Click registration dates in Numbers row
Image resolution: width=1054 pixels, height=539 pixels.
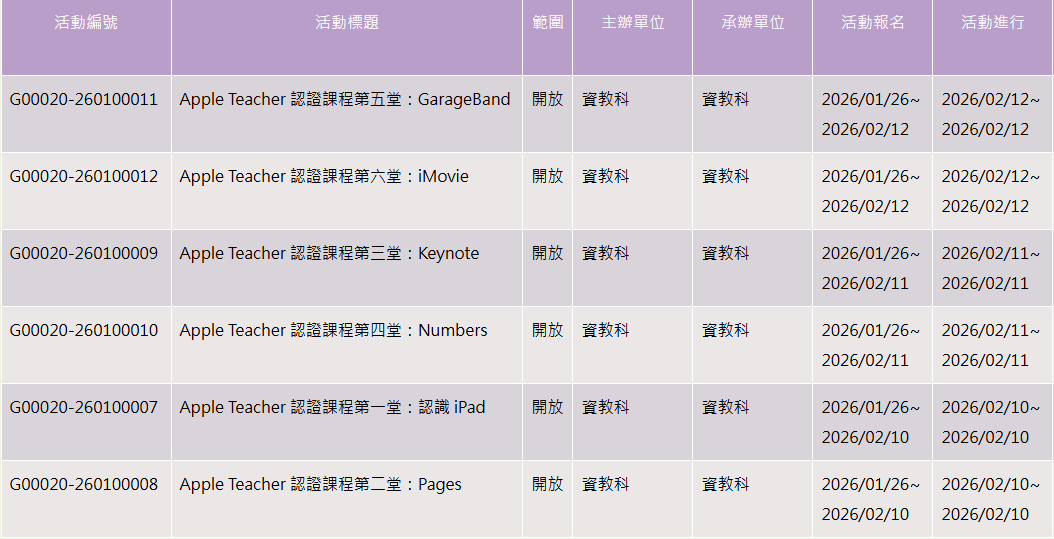tap(871, 345)
